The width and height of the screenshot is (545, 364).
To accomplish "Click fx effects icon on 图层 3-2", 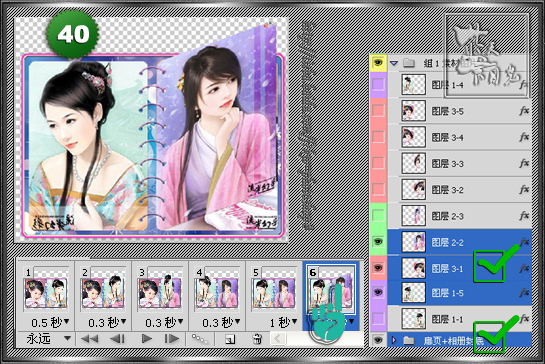I will (x=524, y=190).
